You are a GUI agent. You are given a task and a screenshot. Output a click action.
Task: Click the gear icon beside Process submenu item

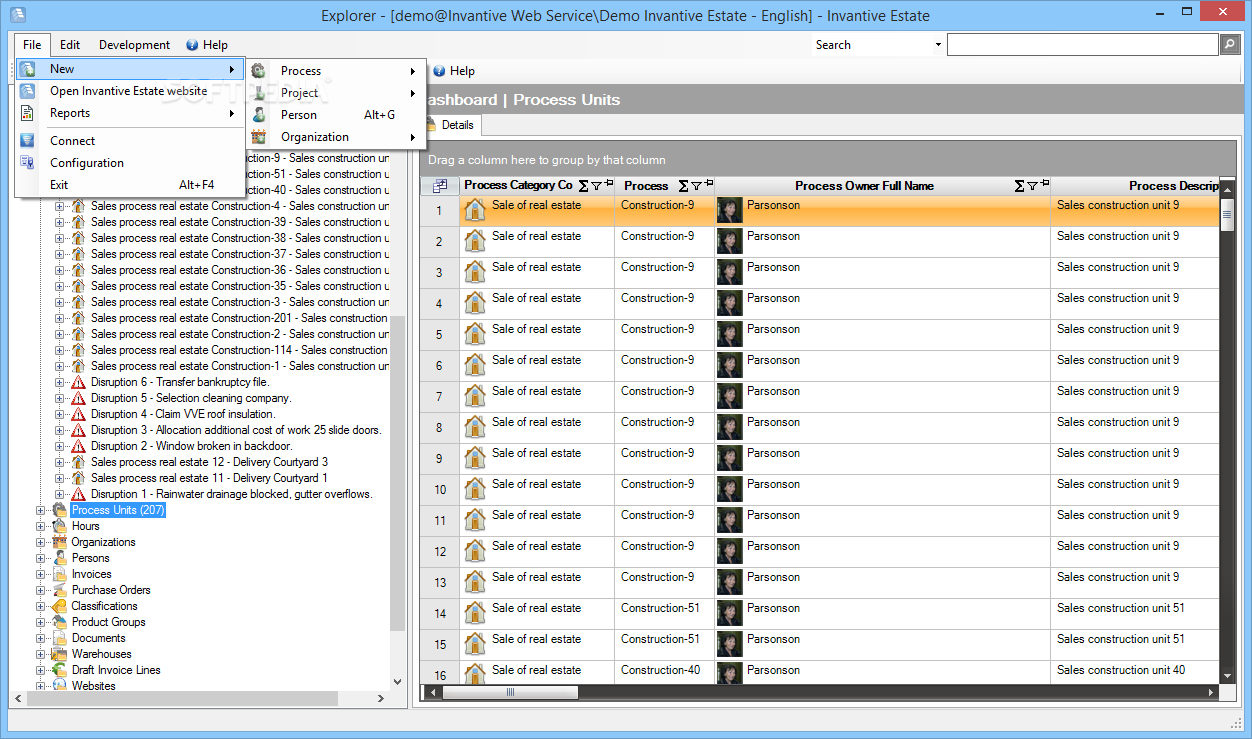point(259,71)
